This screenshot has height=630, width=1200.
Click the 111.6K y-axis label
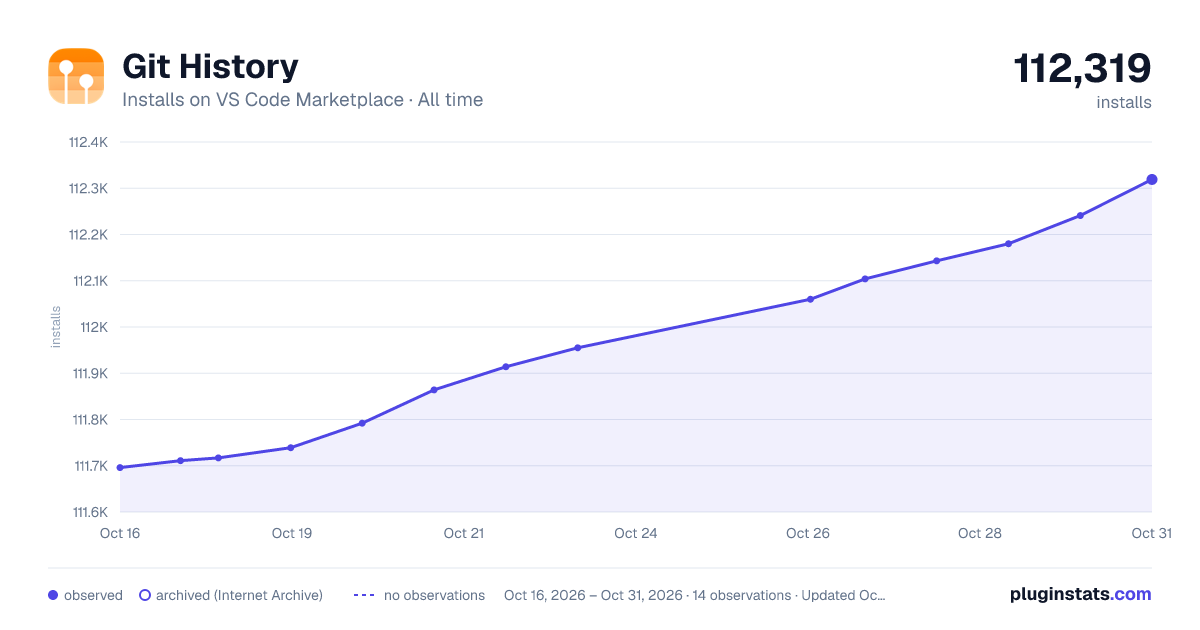tap(89, 512)
